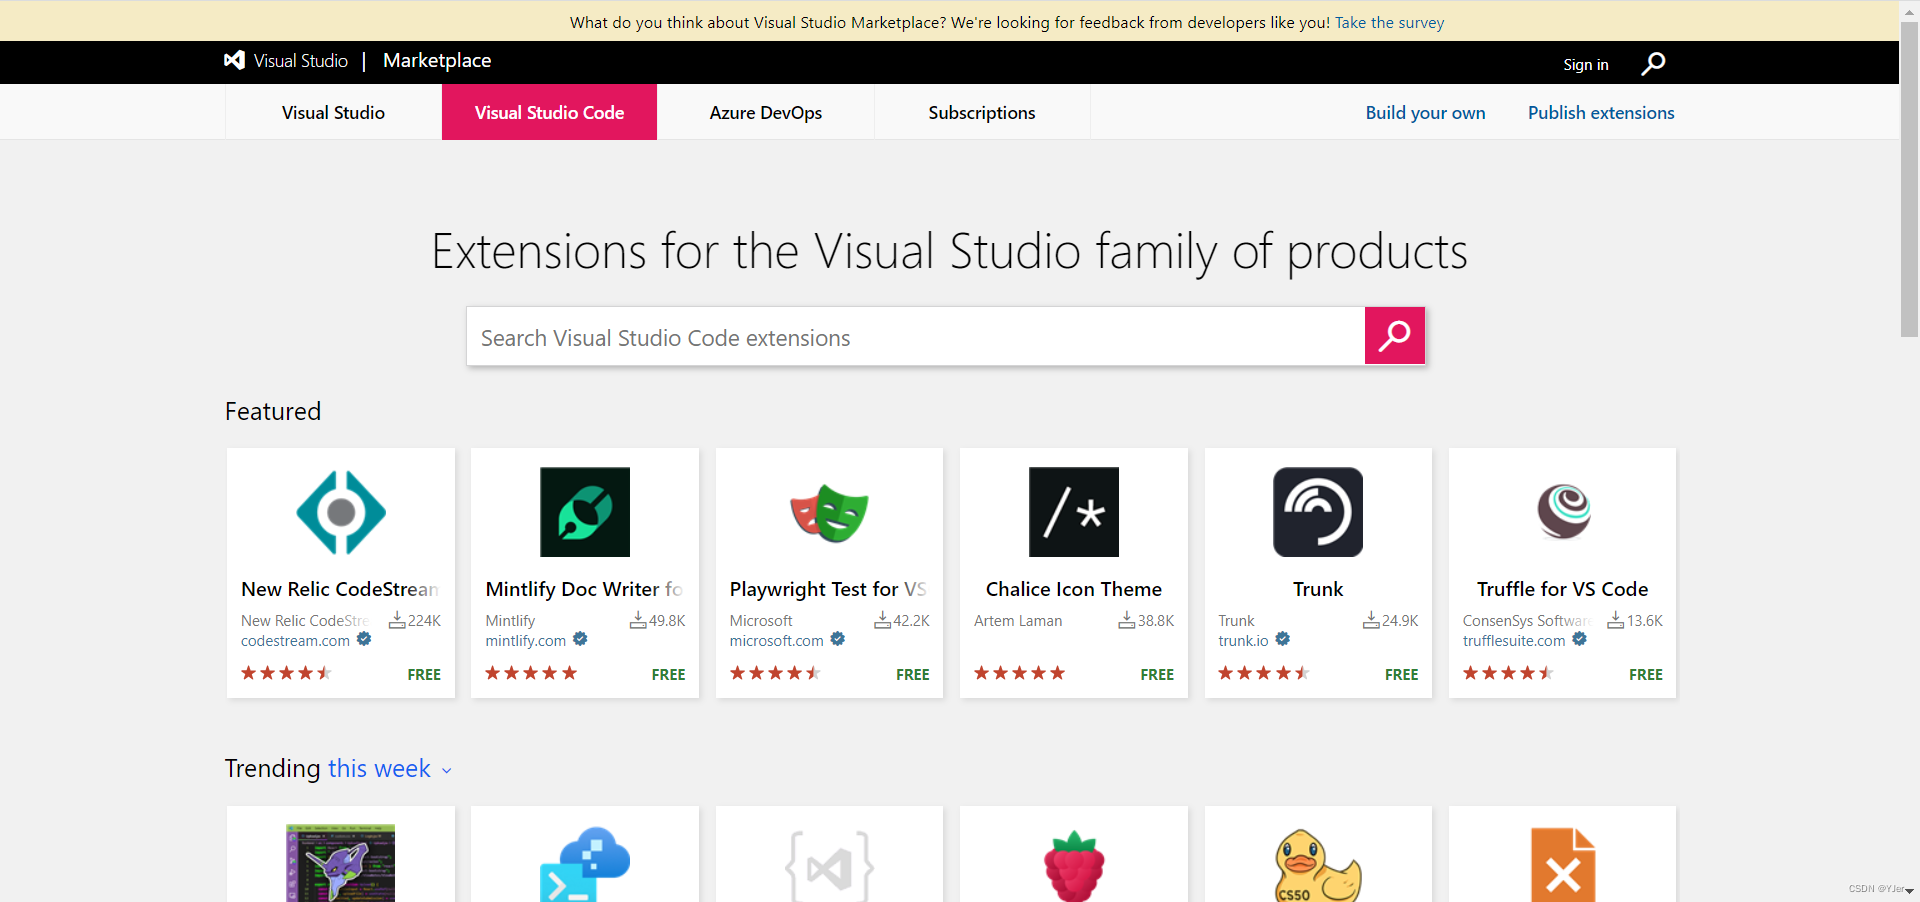Click Take the survey link

point(1389,22)
